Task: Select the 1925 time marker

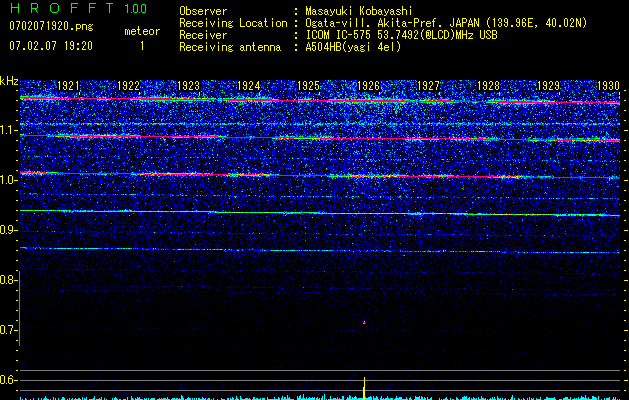Action: tap(309, 86)
